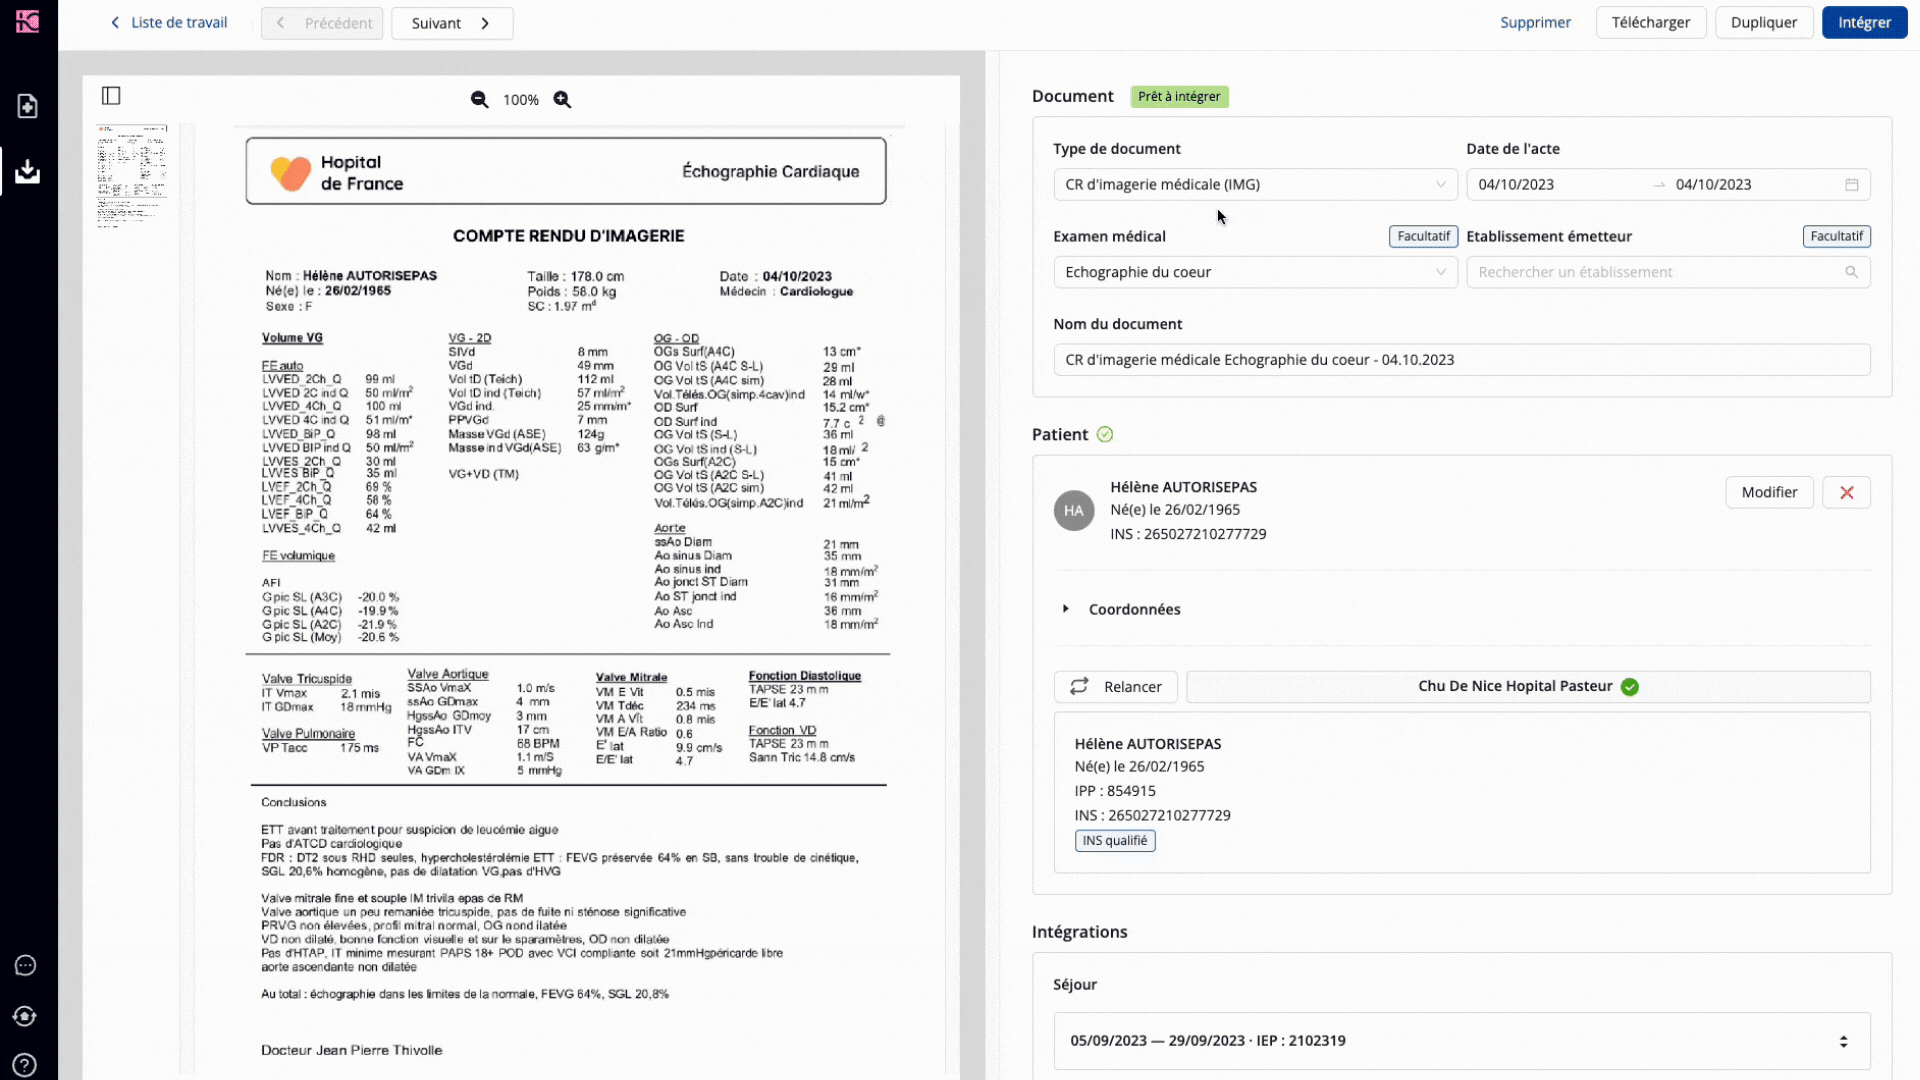The height and width of the screenshot is (1080, 1920).
Task: Click the Facultatif tag beside Examen médical
Action: (x=1423, y=237)
